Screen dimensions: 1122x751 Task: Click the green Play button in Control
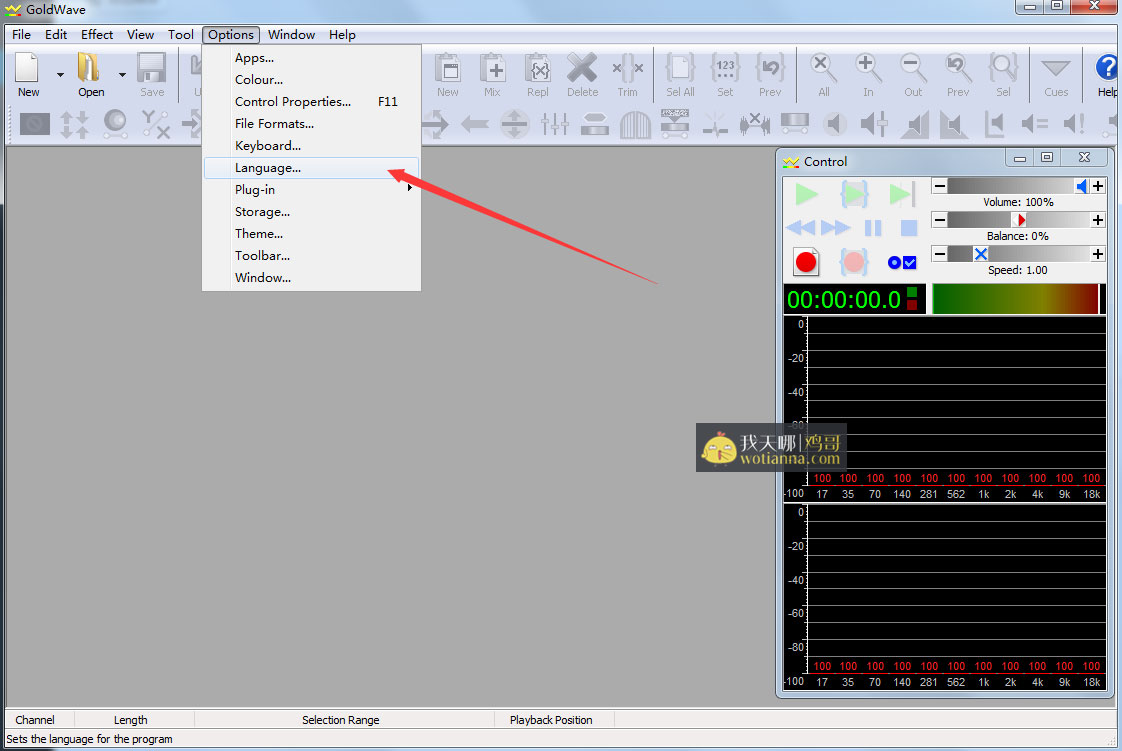click(x=806, y=194)
